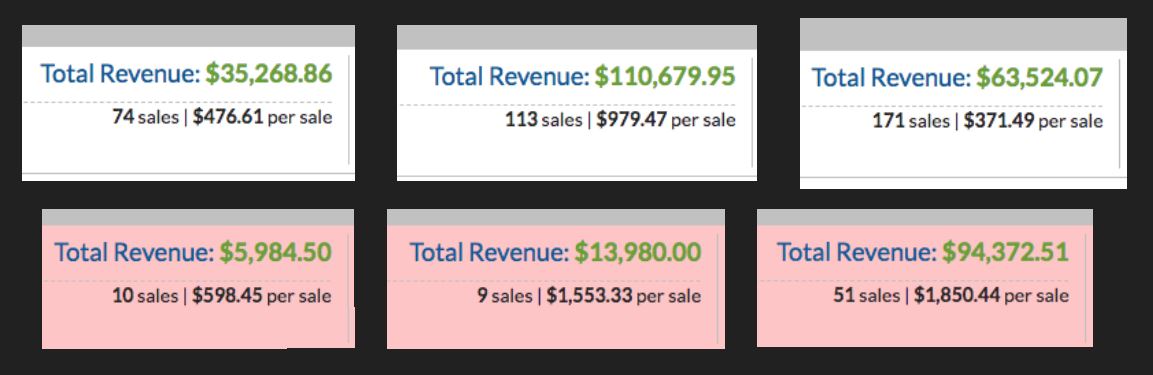Viewport: 1153px width, 375px height.
Task: Click the gray header above the $94,372.51 card
Action: (x=924, y=217)
